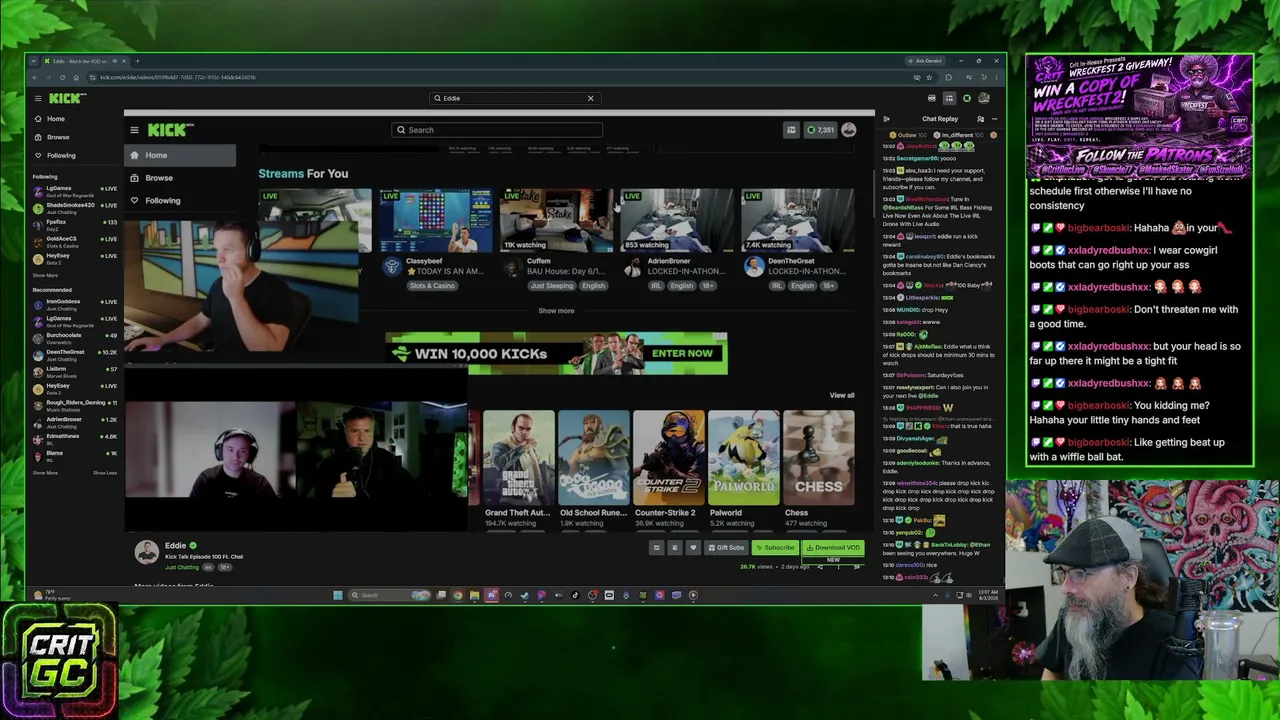Click the heart follow icon beside Gift Subs
The height and width of the screenshot is (720, 1280).
coord(692,548)
